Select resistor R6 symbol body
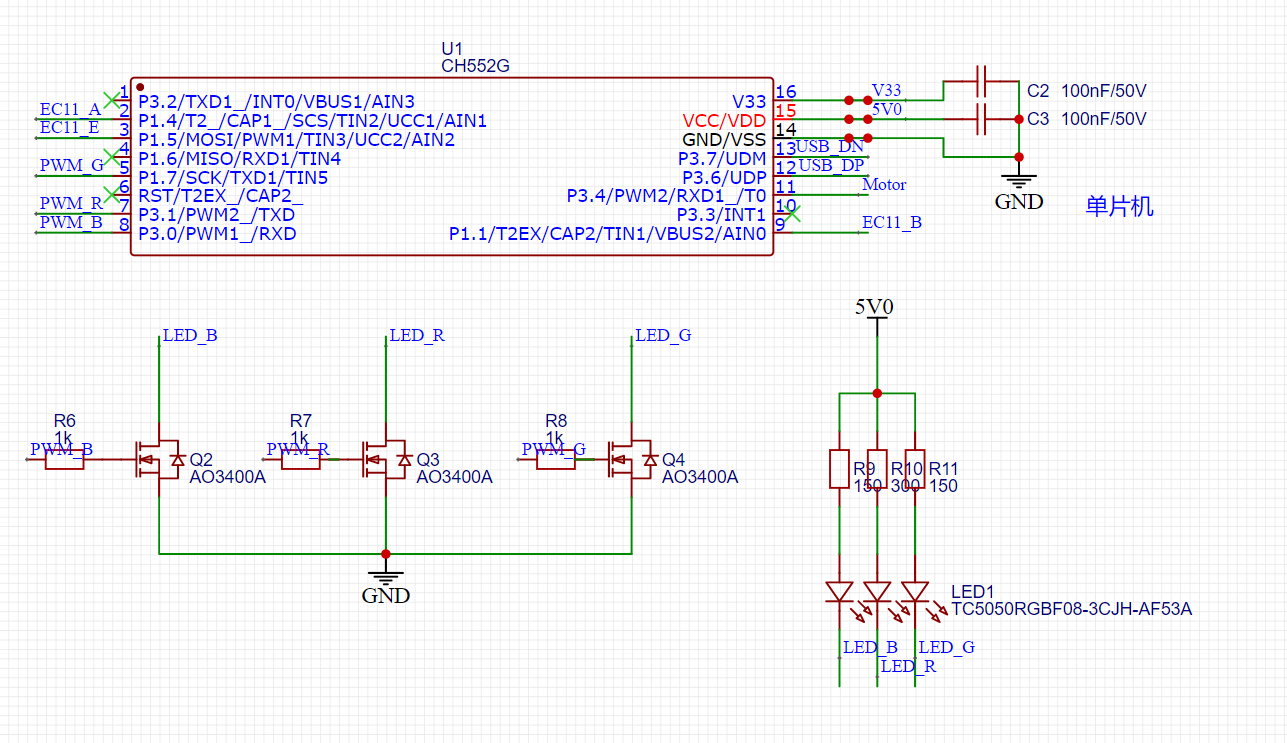The height and width of the screenshot is (743, 1287). 64,459
